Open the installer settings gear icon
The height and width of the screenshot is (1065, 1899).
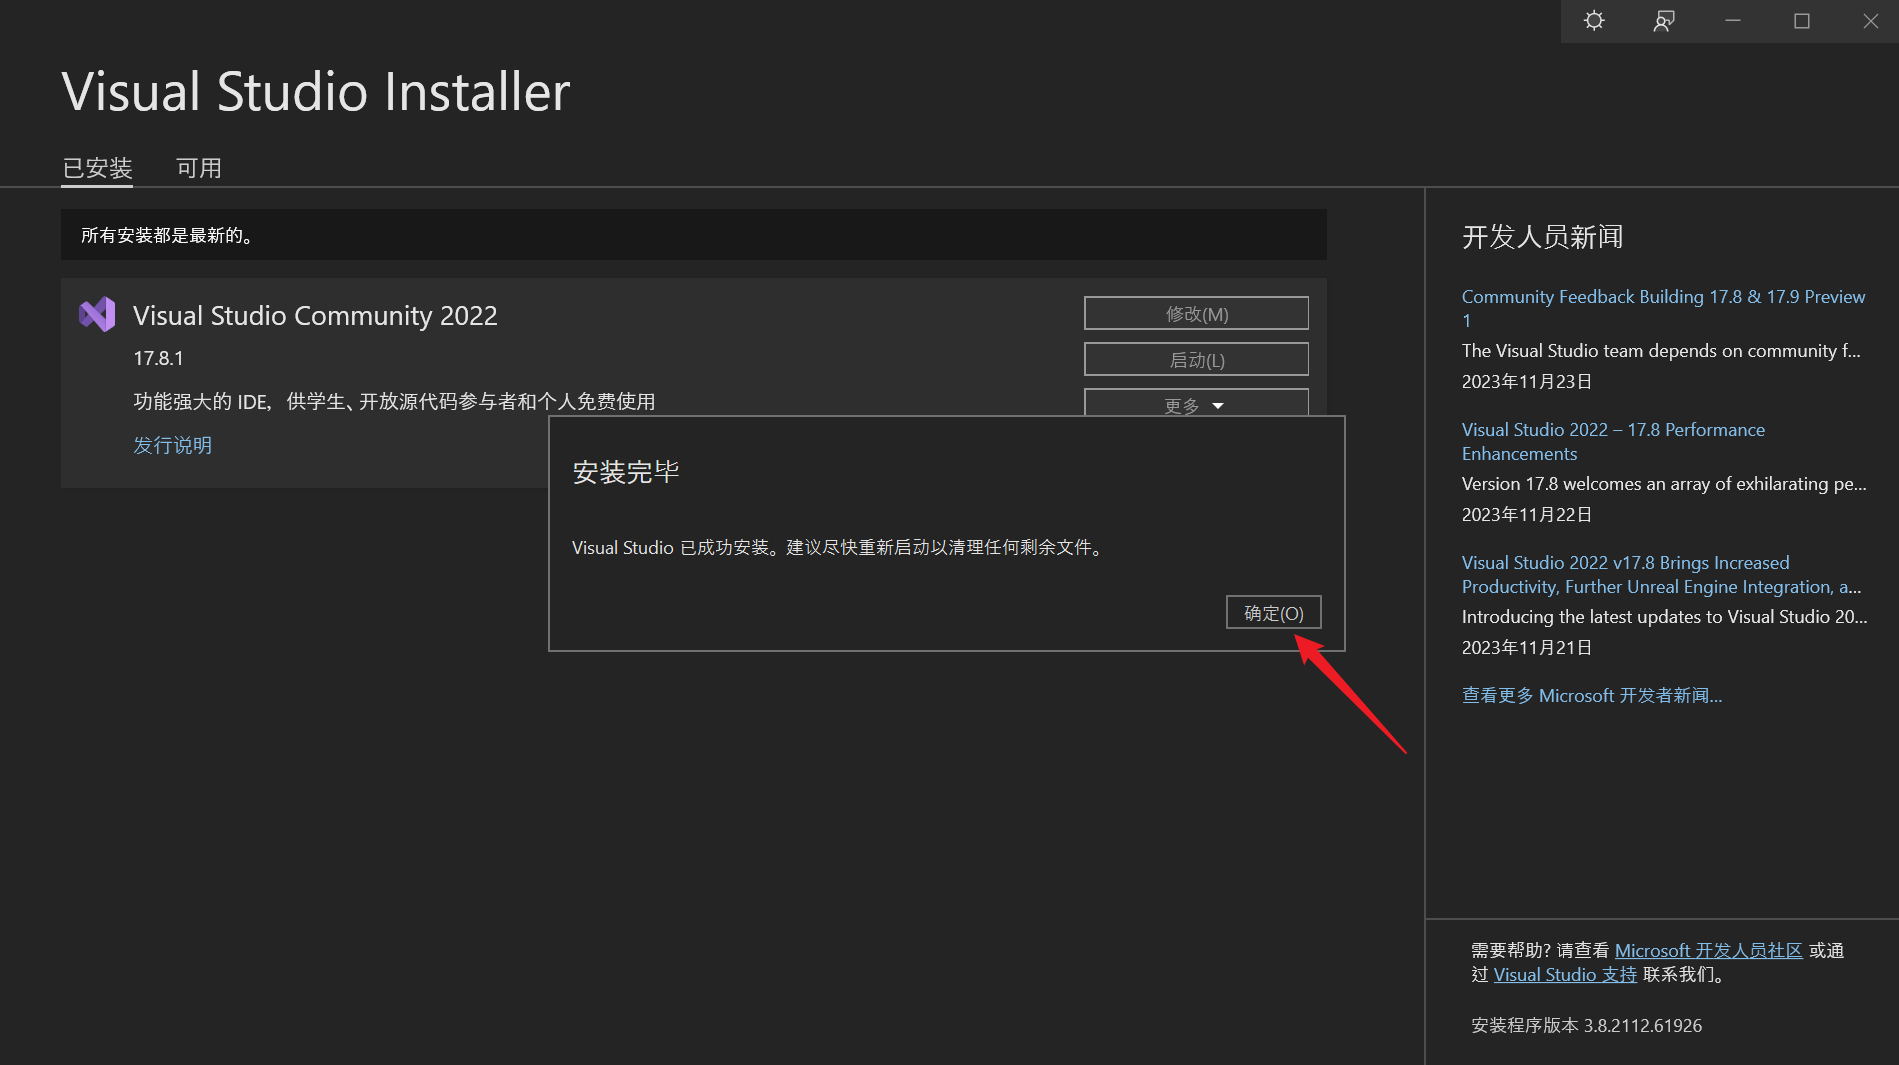pyautogui.click(x=1593, y=20)
